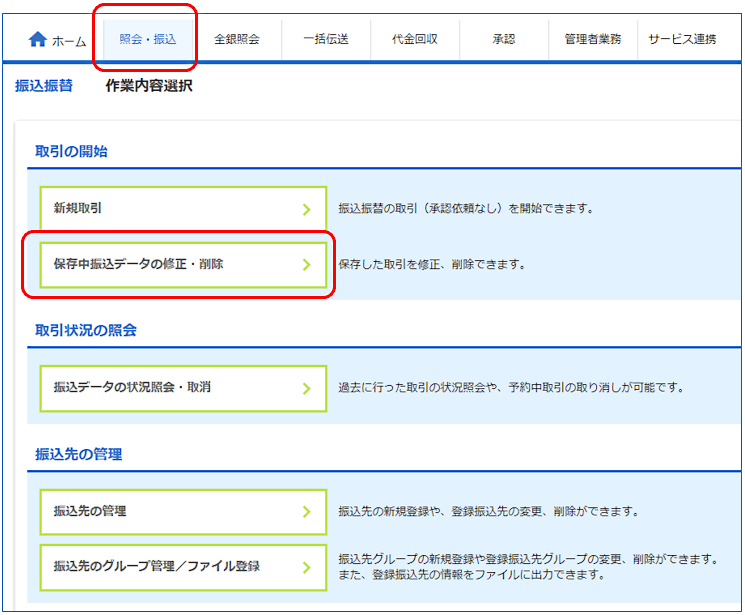Click arrow on 振込先のグループ管理/ファイル登録
The width and height of the screenshot is (745, 615).
pos(307,568)
